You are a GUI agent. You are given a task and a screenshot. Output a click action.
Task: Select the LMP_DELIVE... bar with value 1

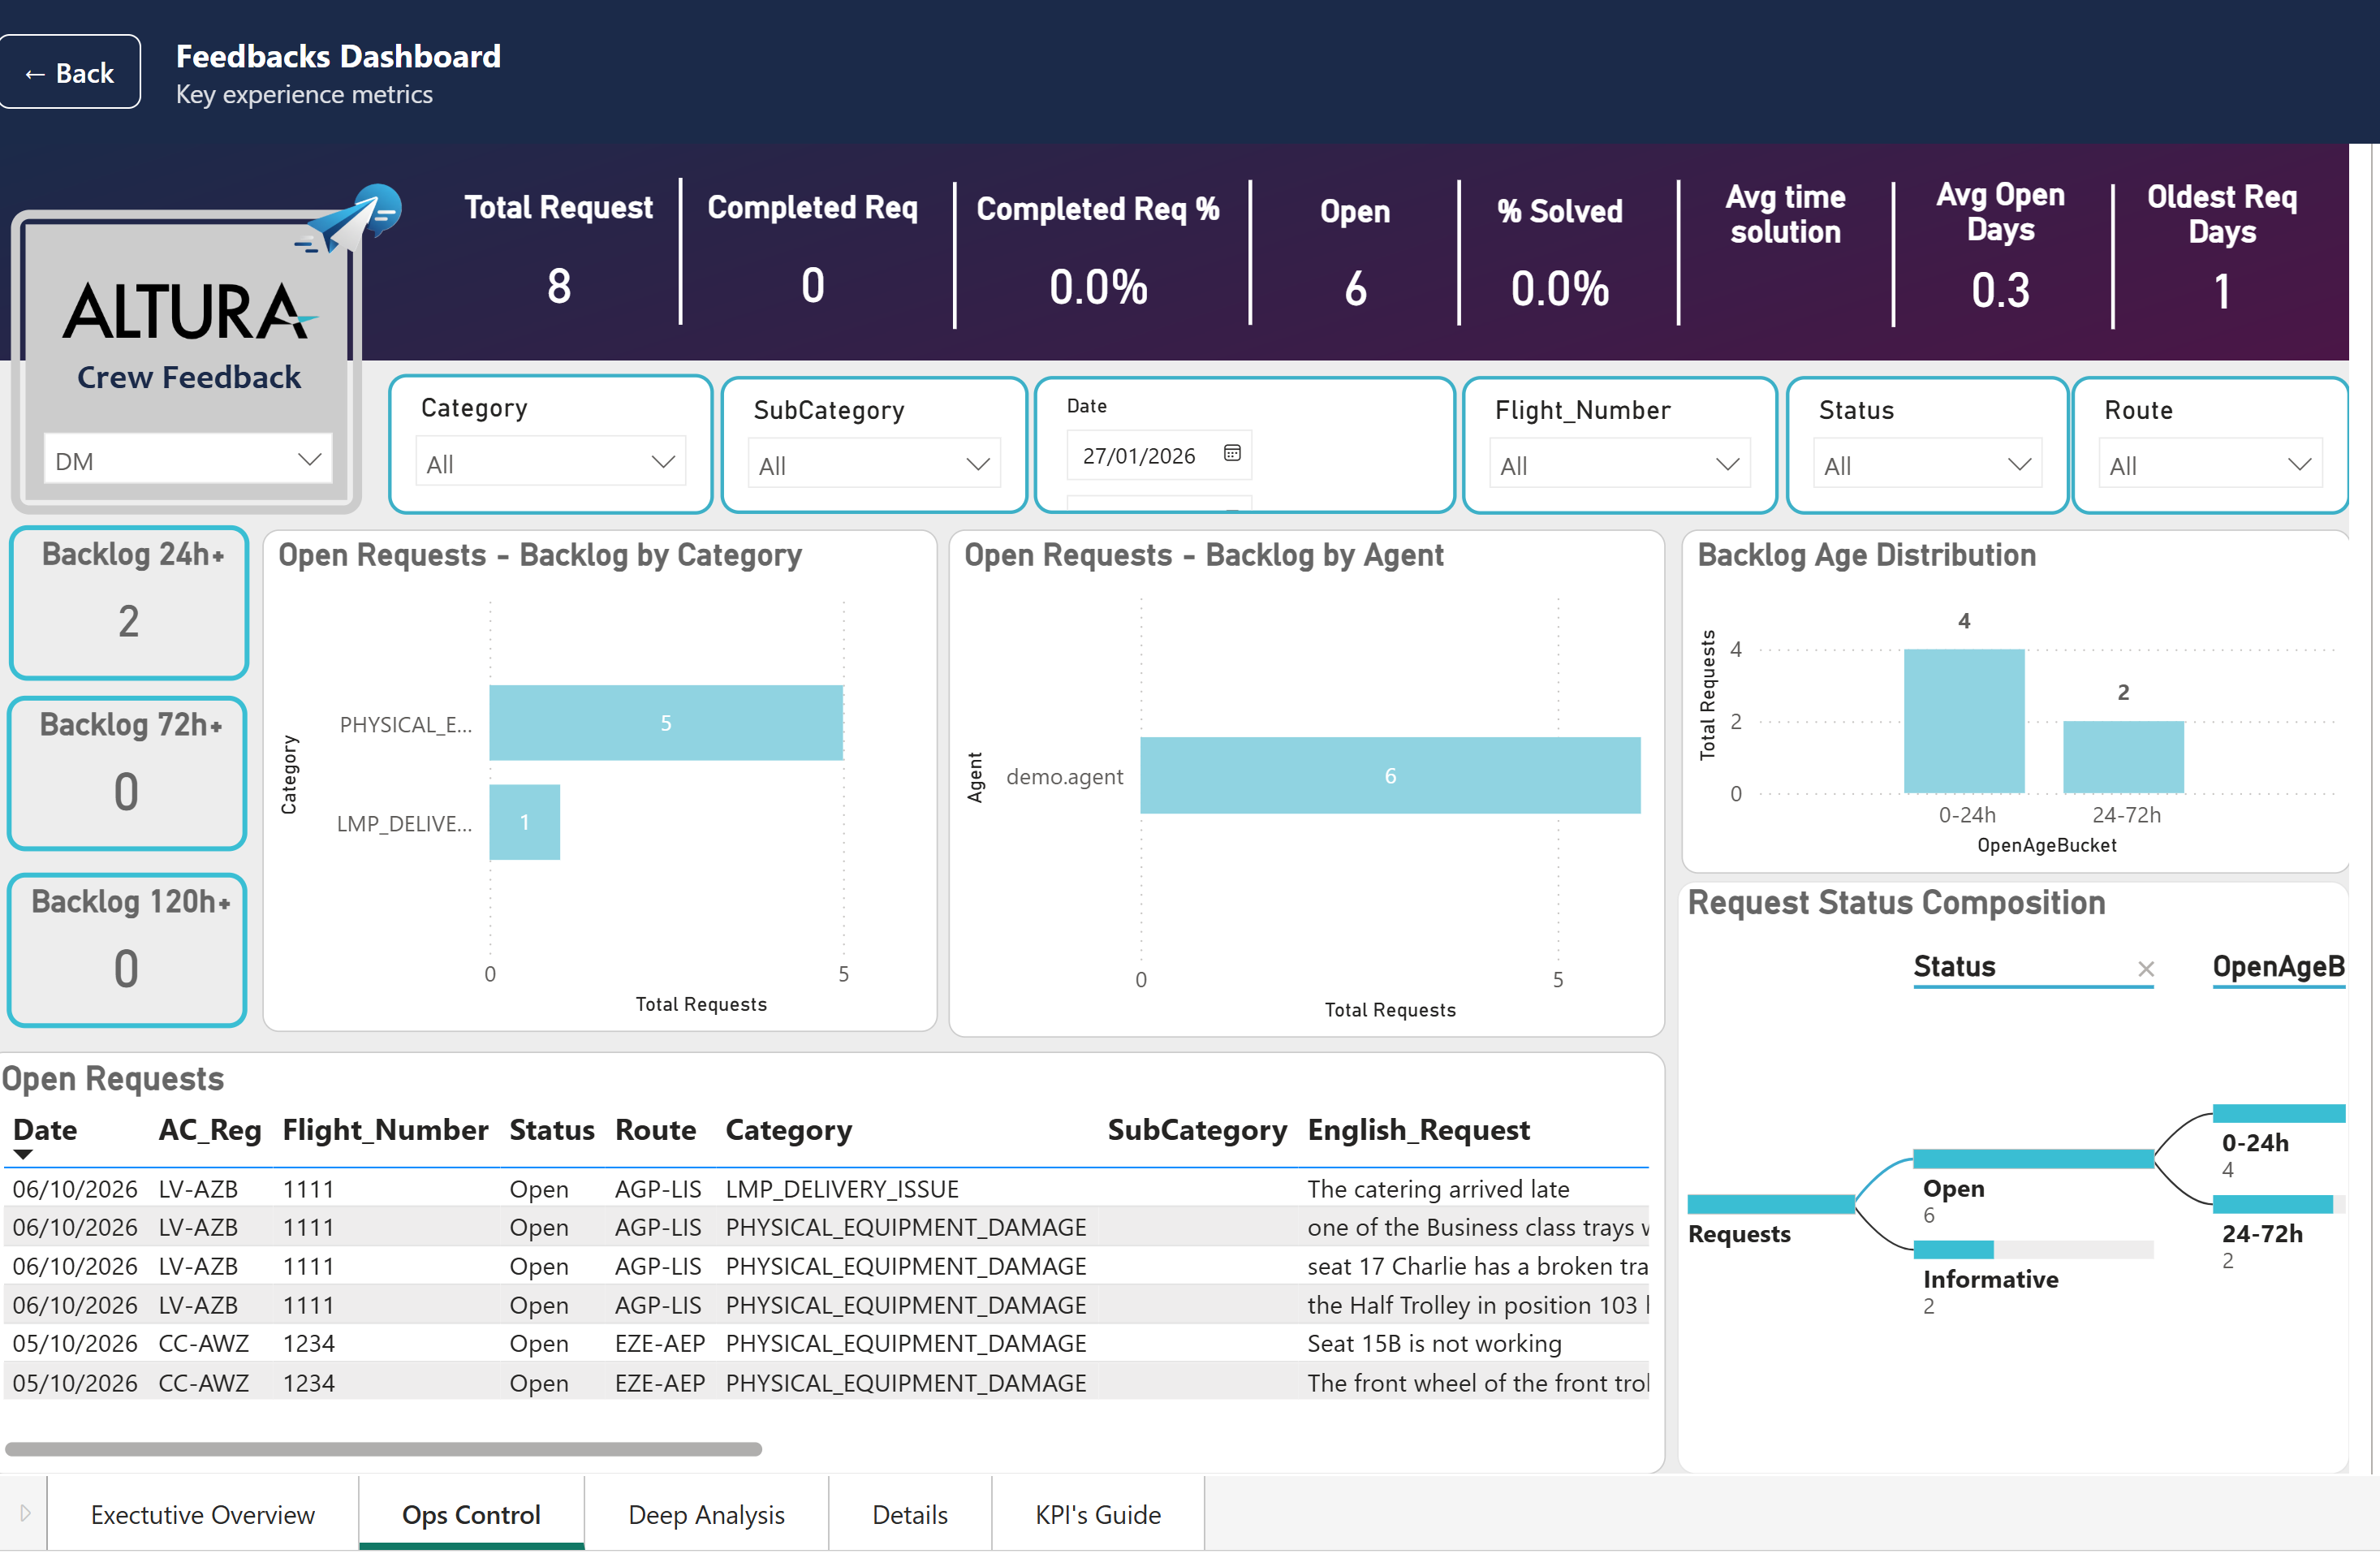click(x=524, y=822)
